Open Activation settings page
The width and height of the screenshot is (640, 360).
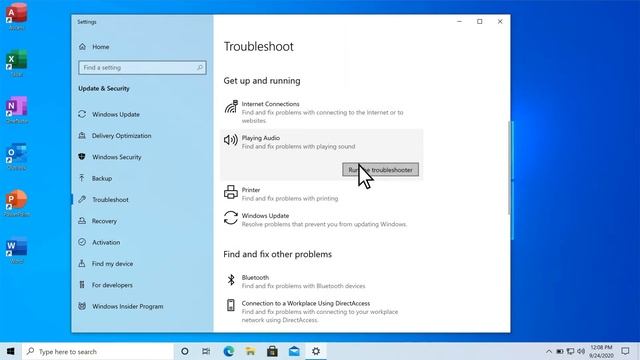(x=106, y=242)
